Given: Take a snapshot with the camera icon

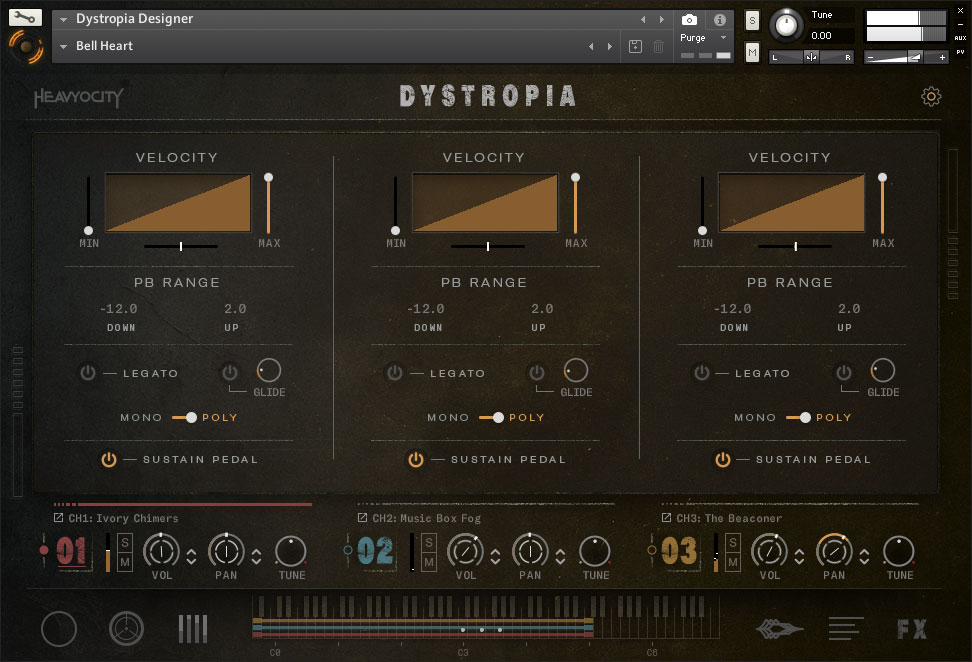Looking at the screenshot, I should pyautogui.click(x=689, y=19).
